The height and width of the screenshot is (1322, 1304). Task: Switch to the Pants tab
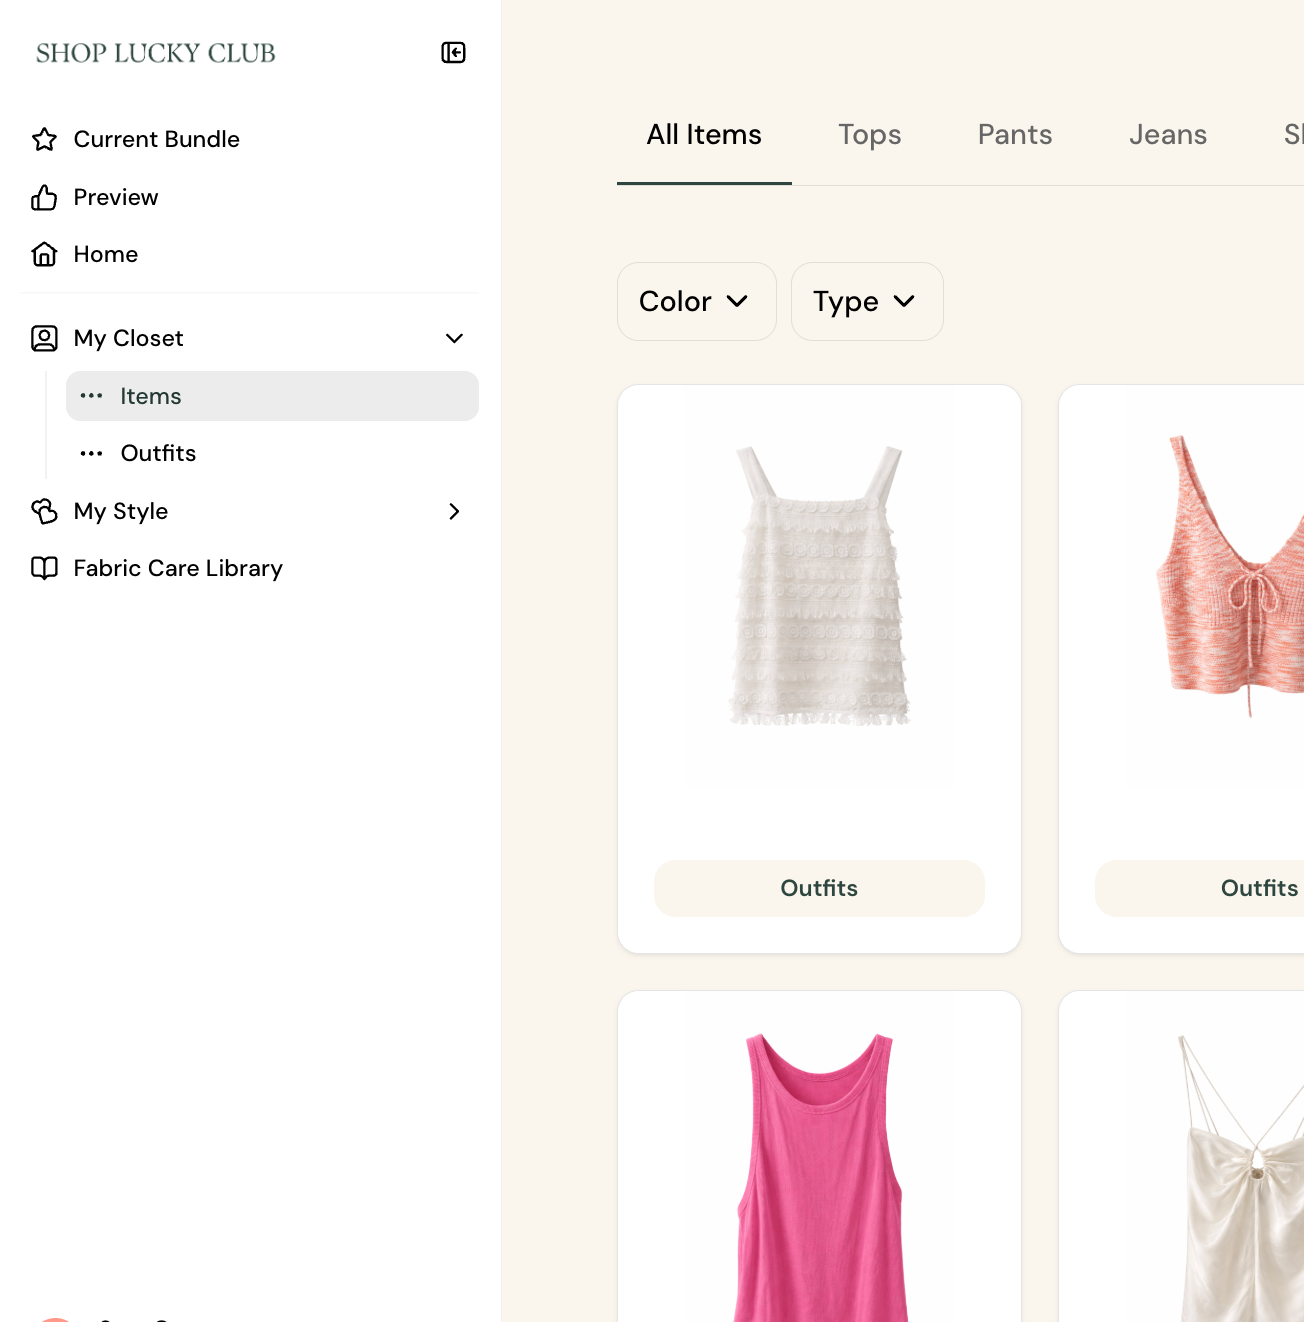(x=1015, y=135)
